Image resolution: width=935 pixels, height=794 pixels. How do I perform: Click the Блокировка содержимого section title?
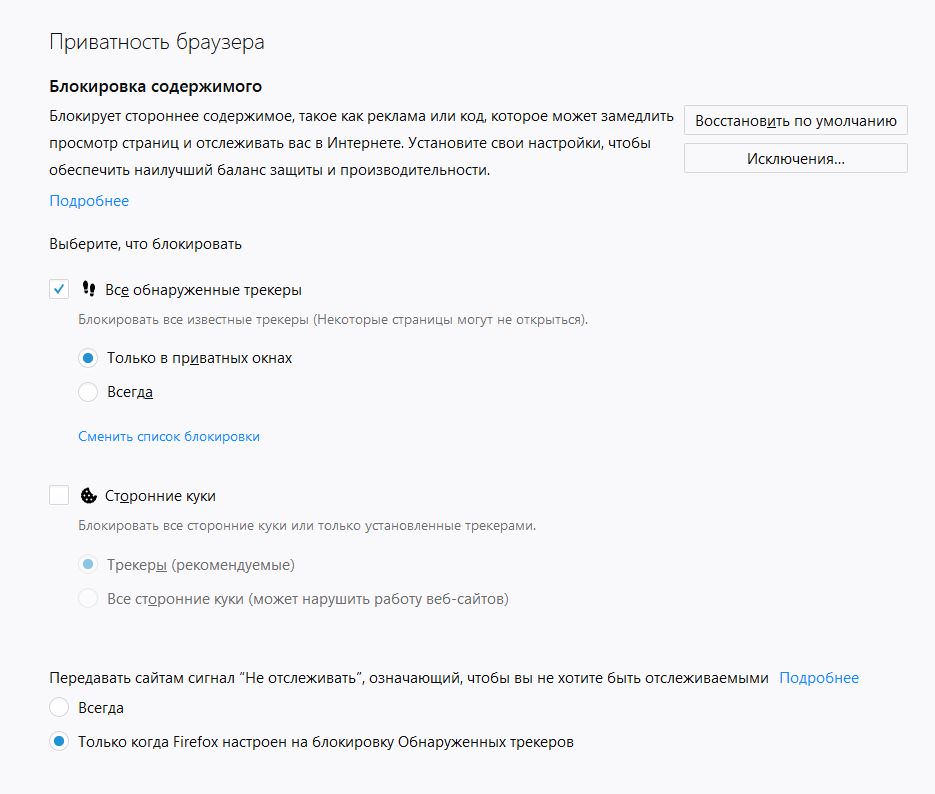pyautogui.click(x=155, y=87)
